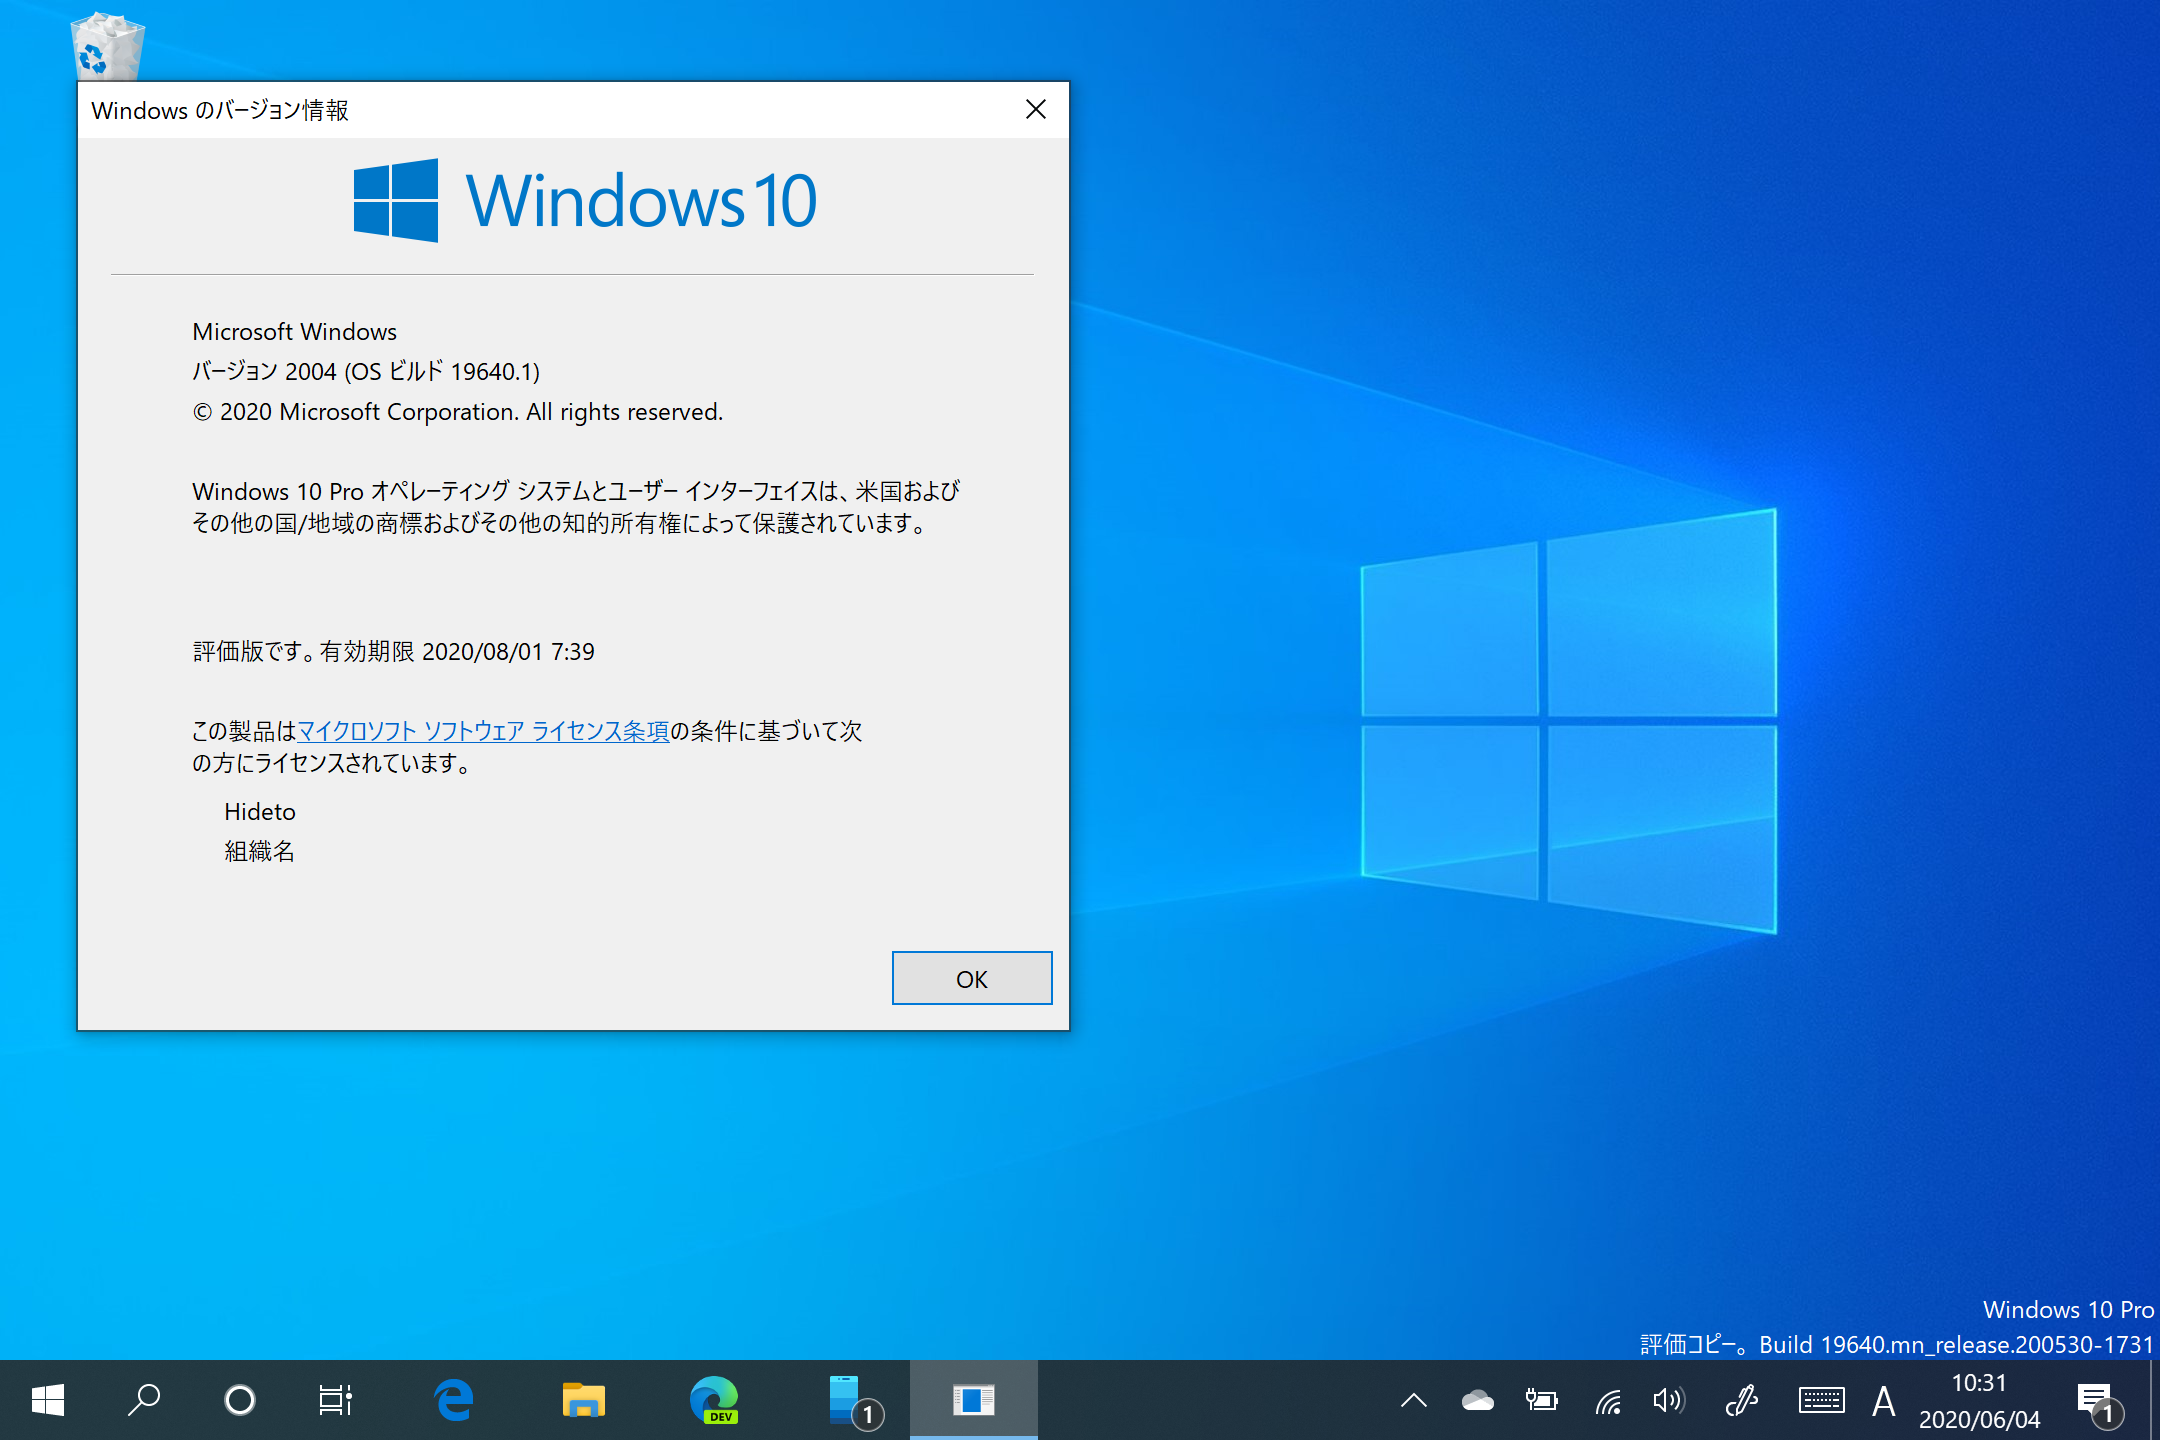Open Task View
Viewport: 2160px width, 1440px height.
coord(334,1399)
